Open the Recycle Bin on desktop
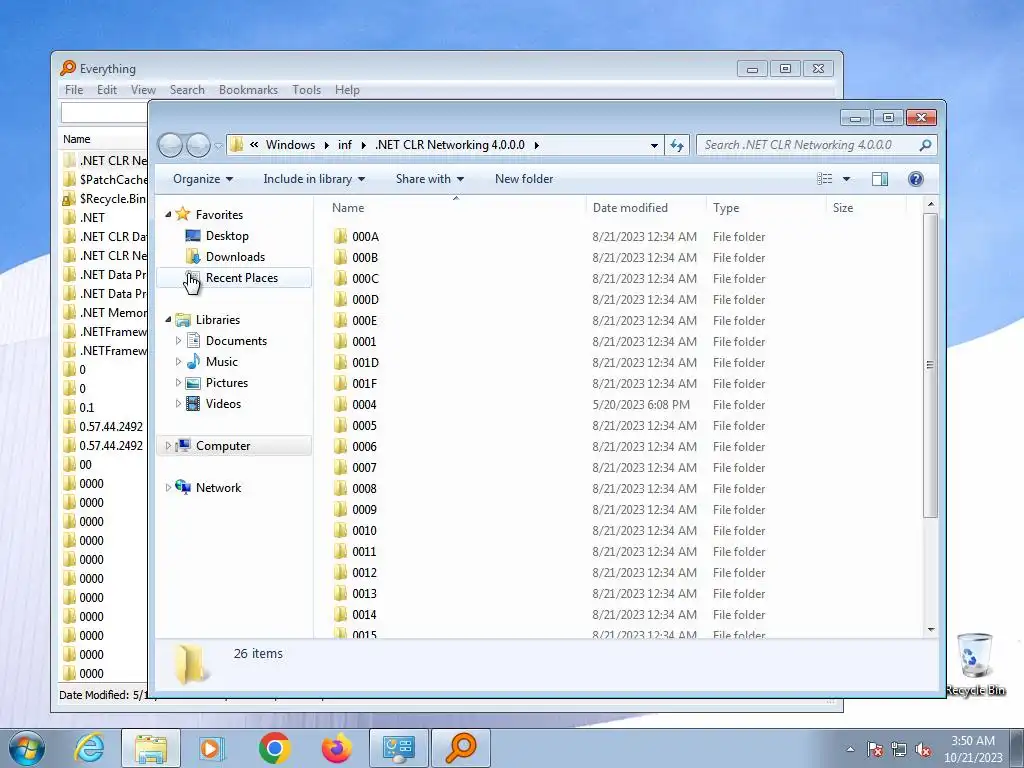The height and width of the screenshot is (768, 1024). 975,664
